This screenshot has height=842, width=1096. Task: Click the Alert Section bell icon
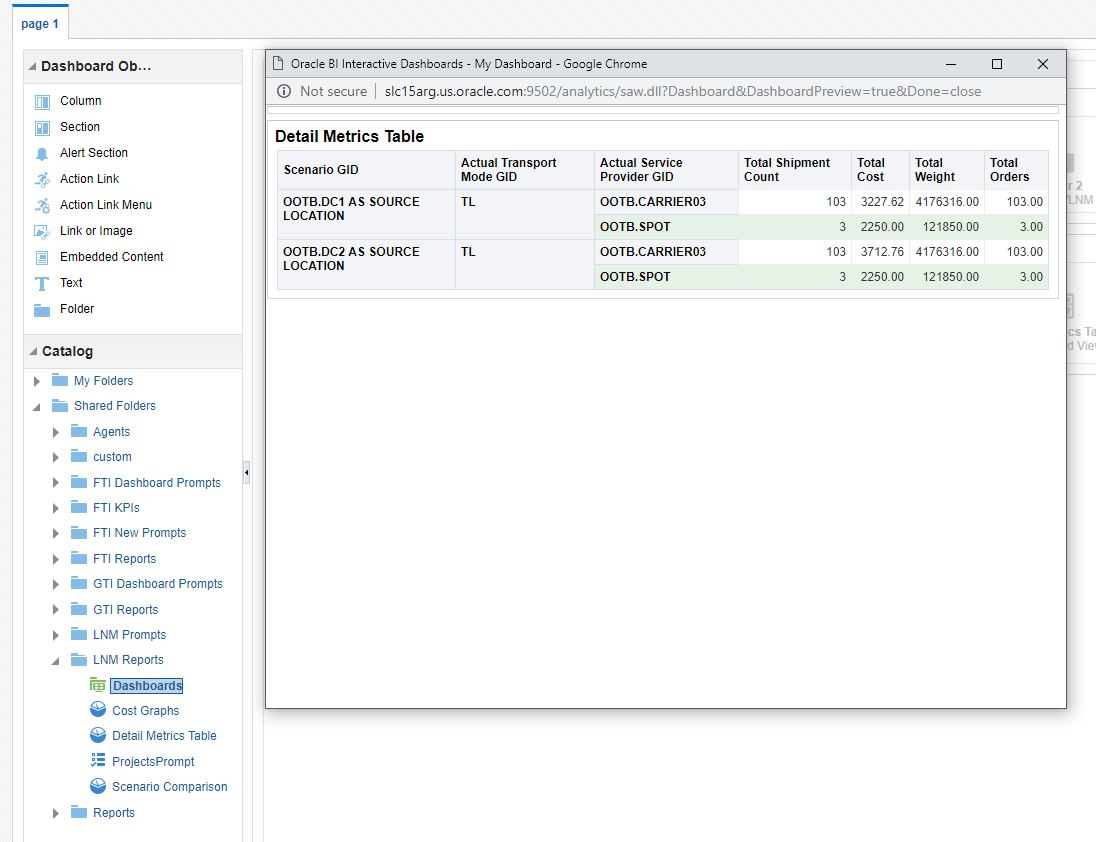(x=42, y=153)
